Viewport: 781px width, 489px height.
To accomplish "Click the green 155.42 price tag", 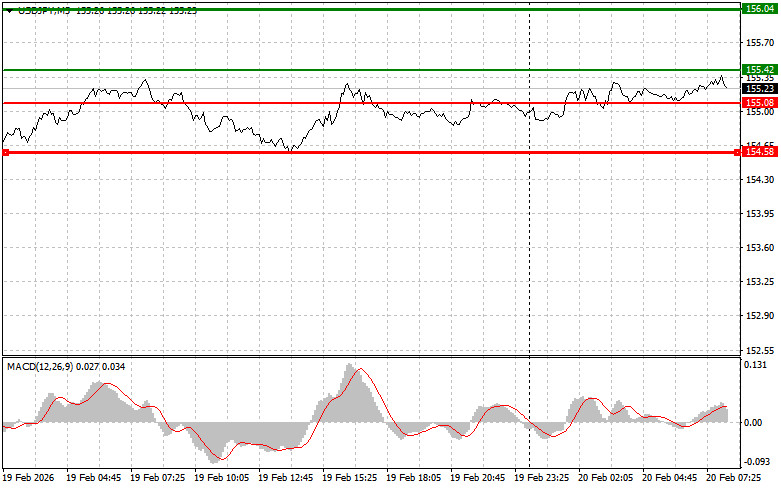I will tap(759, 69).
